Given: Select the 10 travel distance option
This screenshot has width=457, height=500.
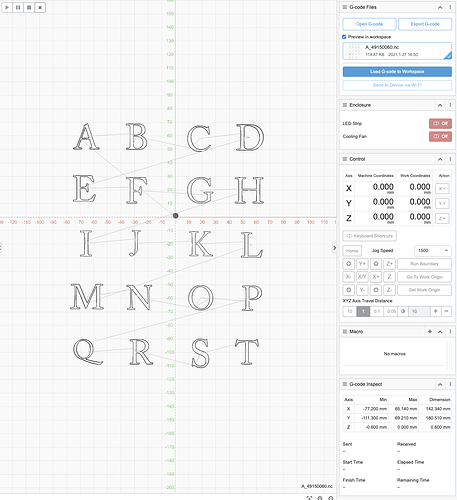Looking at the screenshot, I should pyautogui.click(x=350, y=311).
